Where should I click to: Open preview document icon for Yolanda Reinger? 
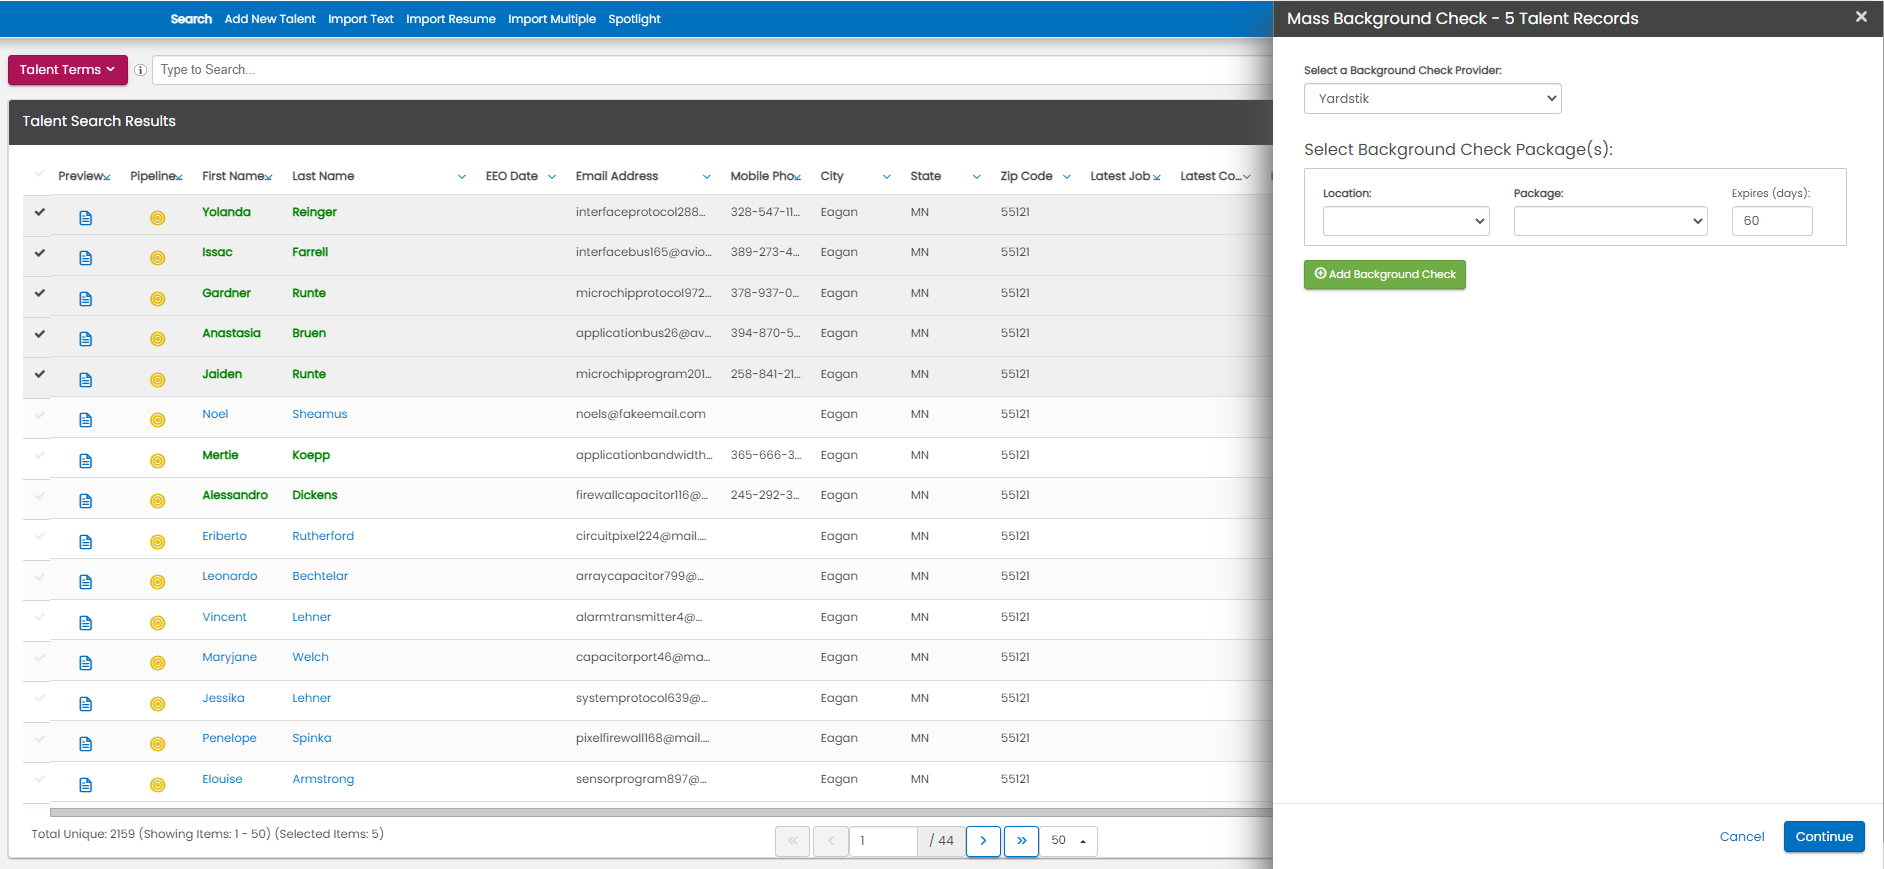click(86, 218)
